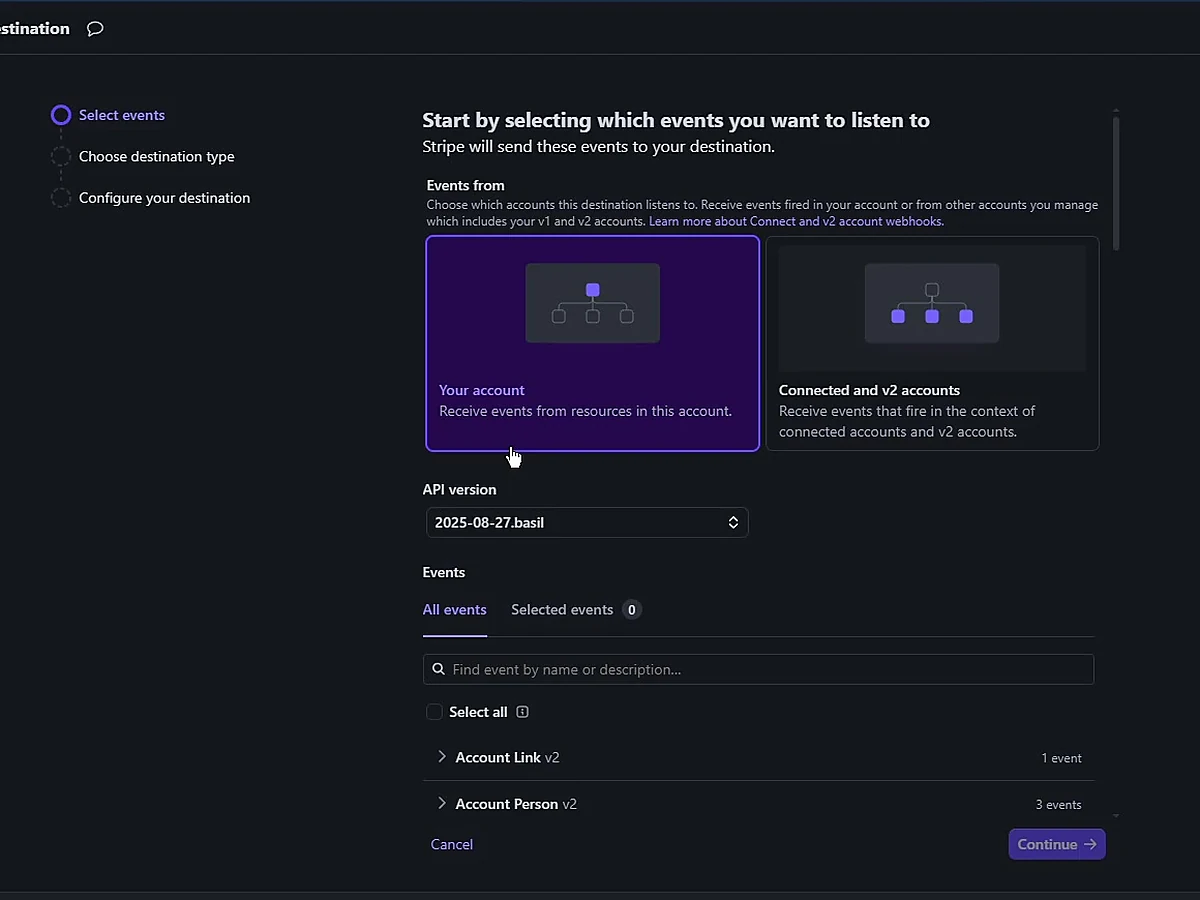The height and width of the screenshot is (900, 1200).
Task: Click the Cancel link
Action: click(x=452, y=844)
